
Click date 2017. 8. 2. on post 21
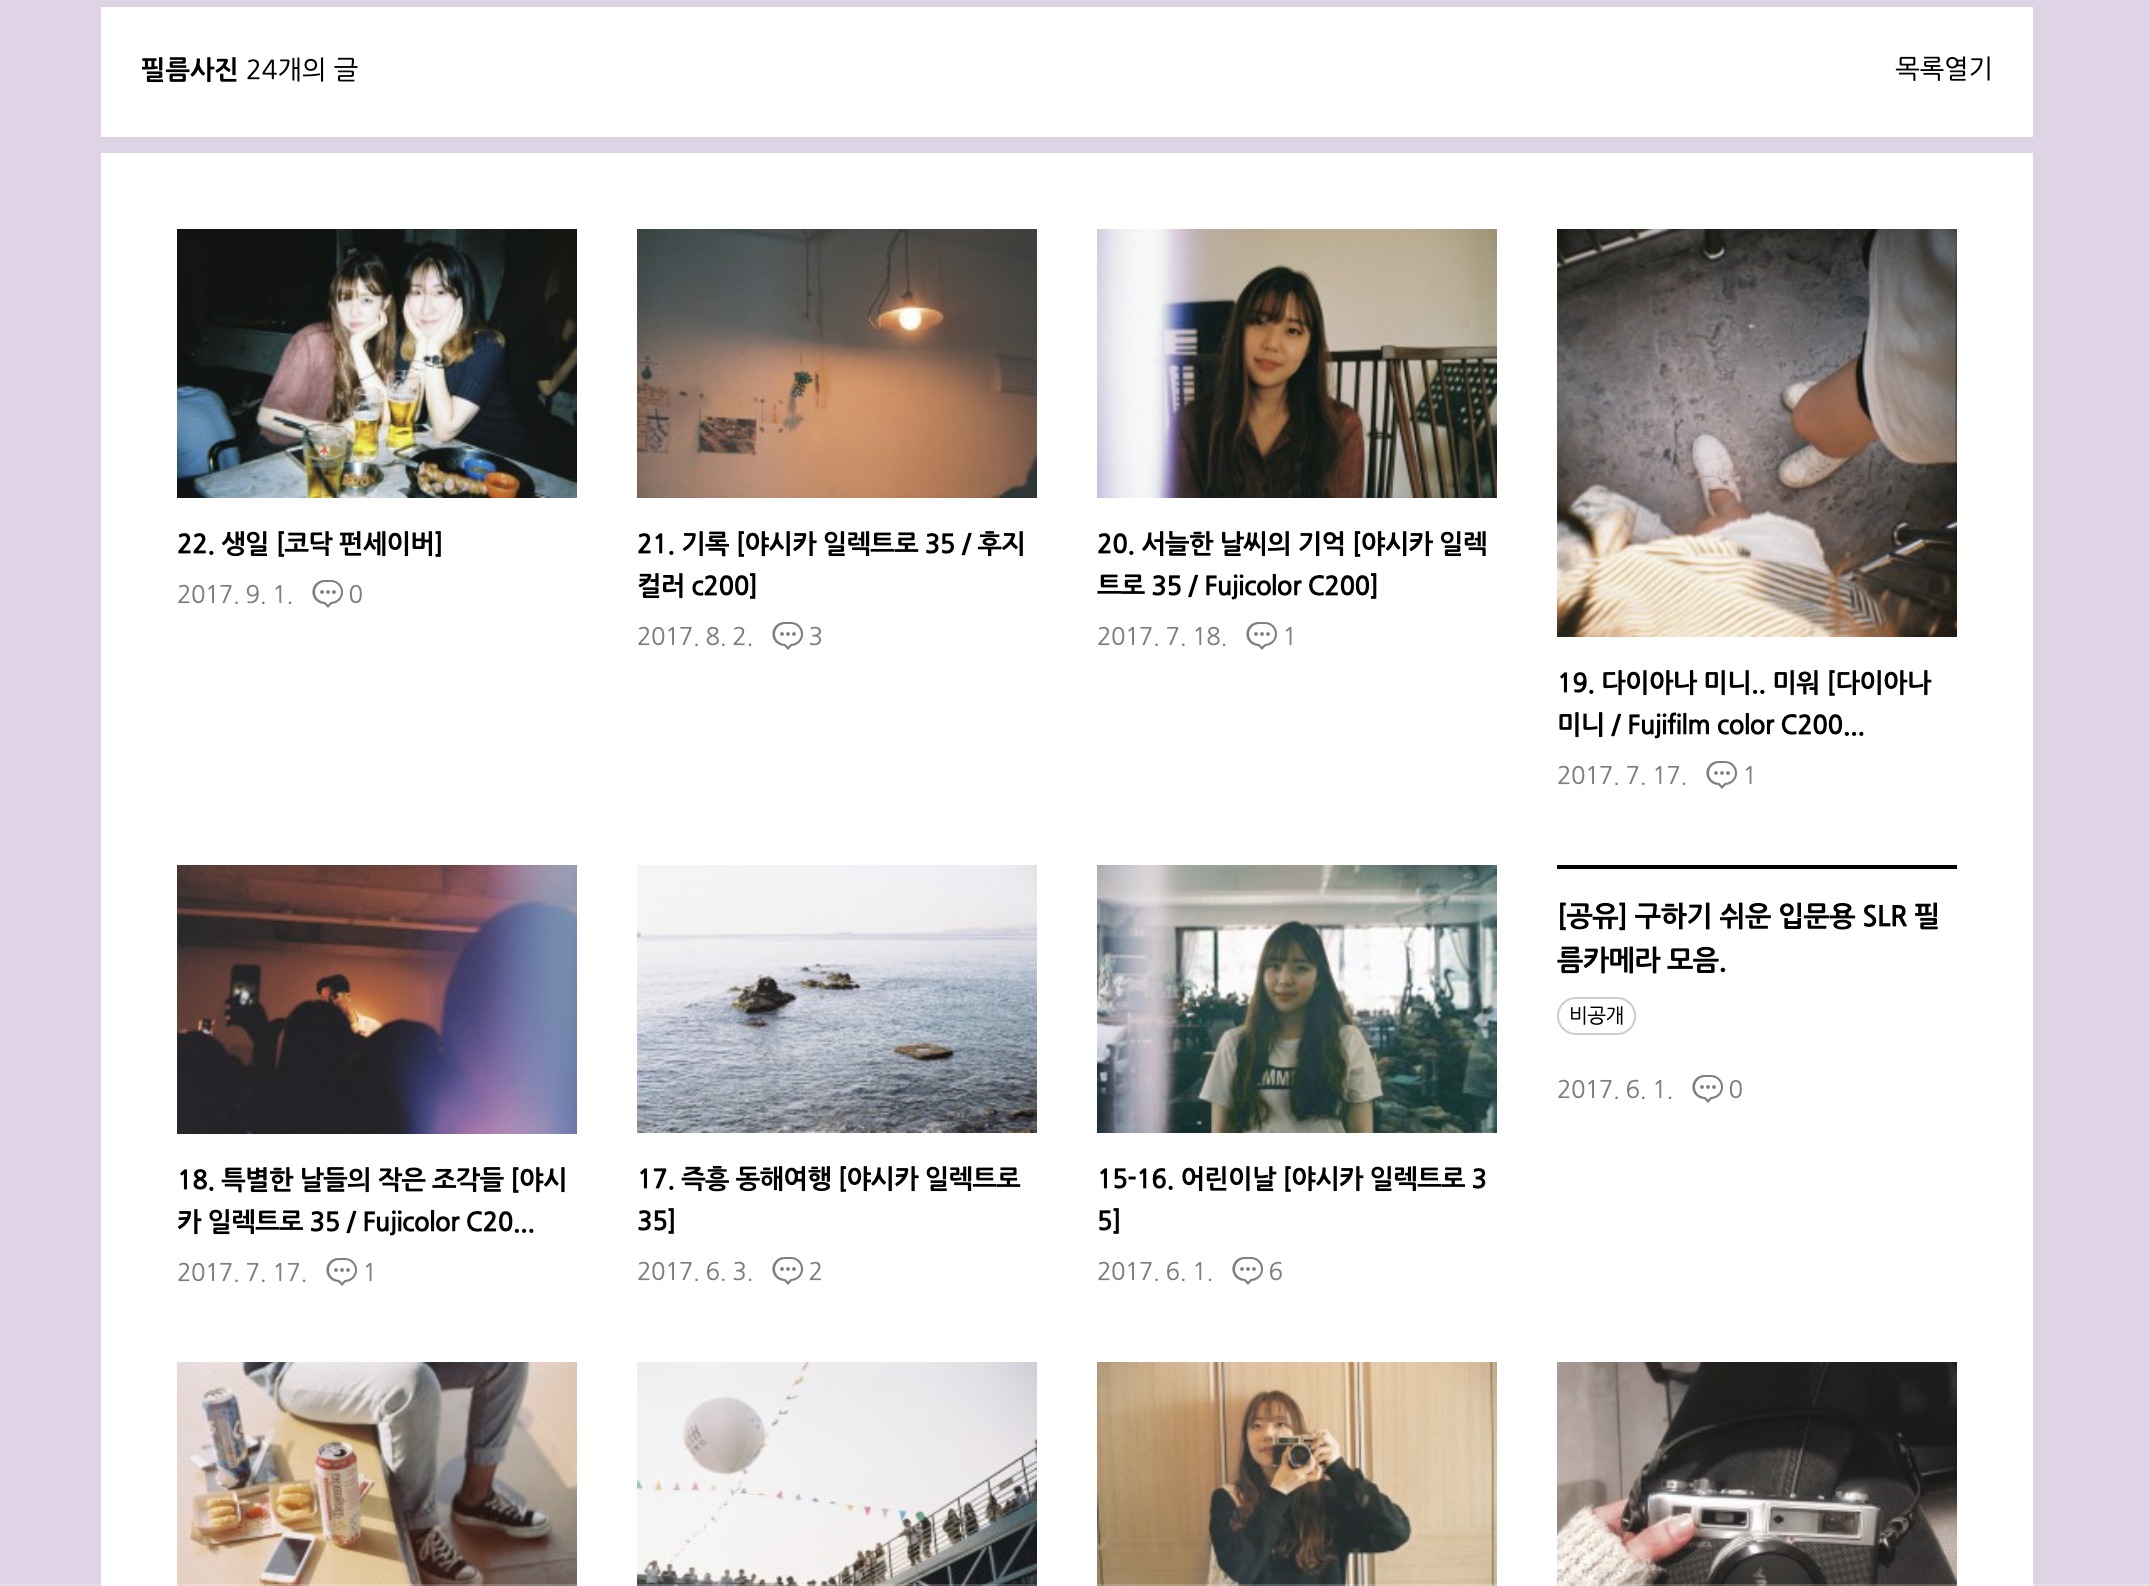(695, 637)
